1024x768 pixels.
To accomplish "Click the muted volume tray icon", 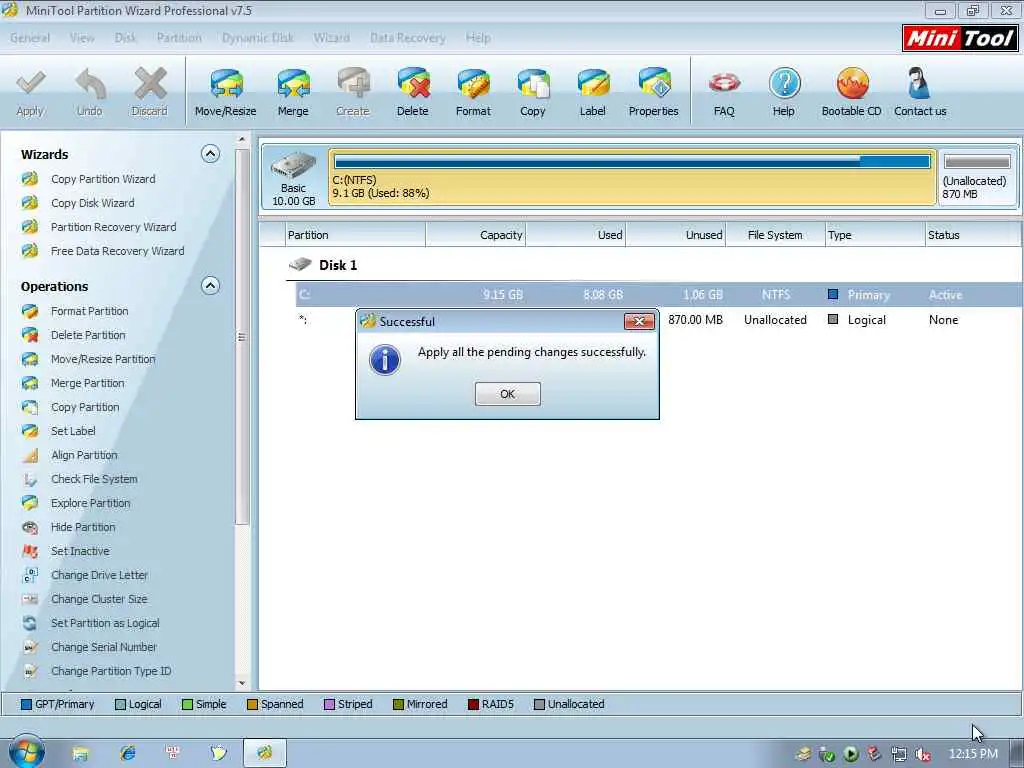I will pyautogui.click(x=922, y=754).
